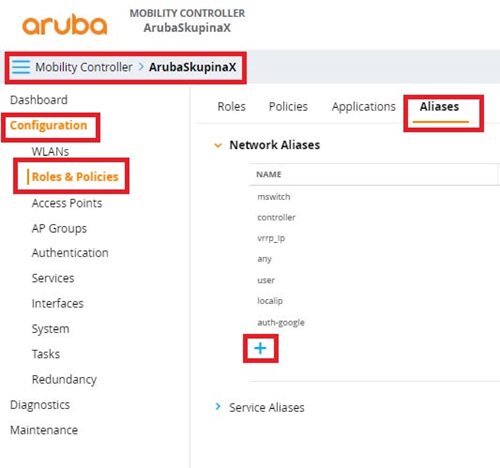This screenshot has width=500, height=468.
Task: Go to Services configuration
Action: point(53,278)
